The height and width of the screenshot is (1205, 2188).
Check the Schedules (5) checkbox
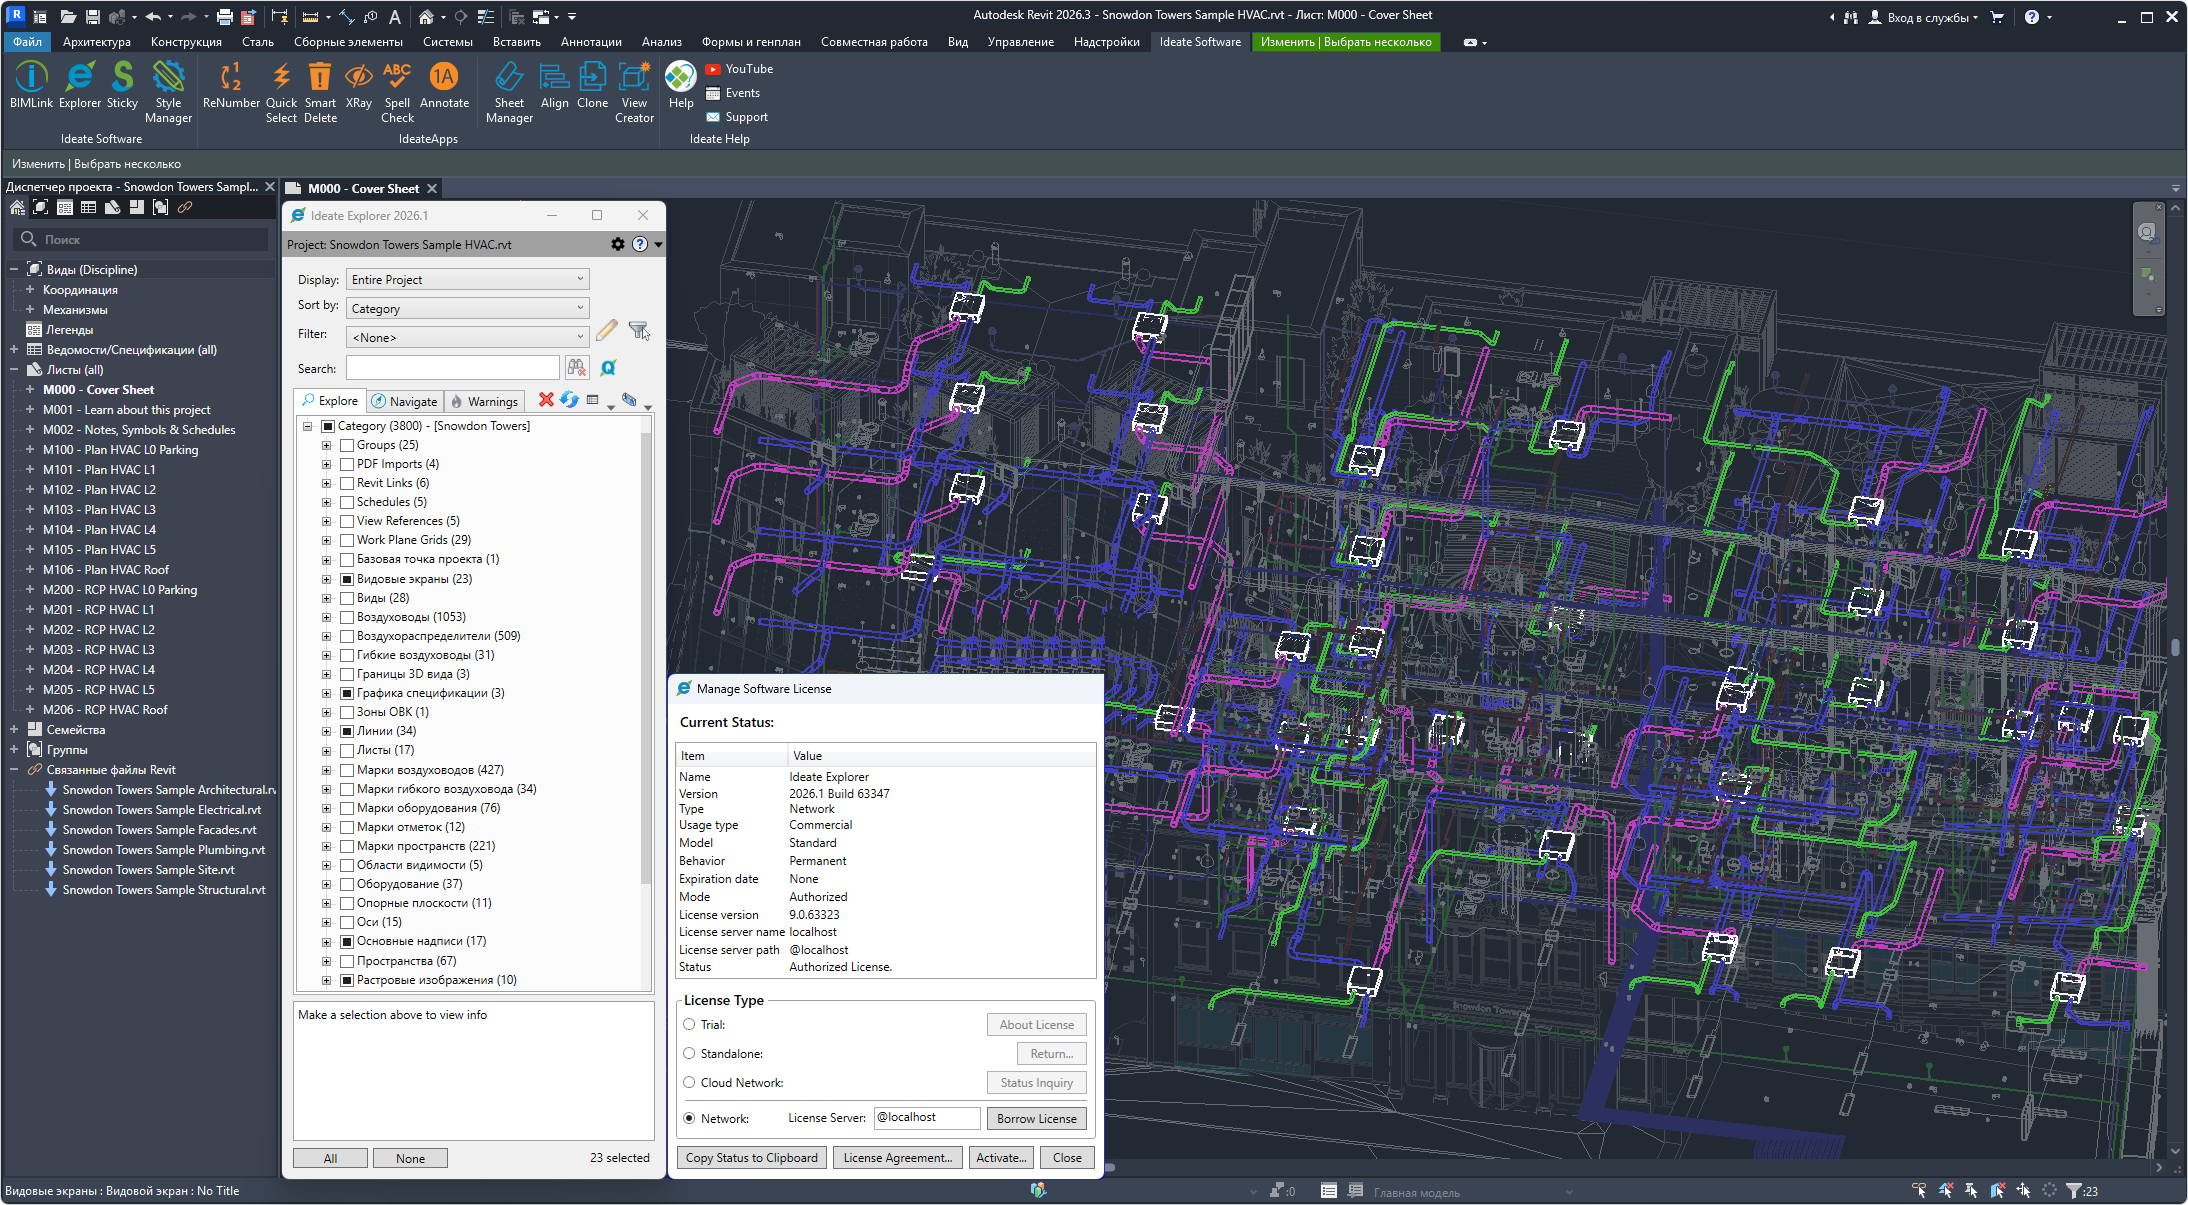[x=347, y=502]
